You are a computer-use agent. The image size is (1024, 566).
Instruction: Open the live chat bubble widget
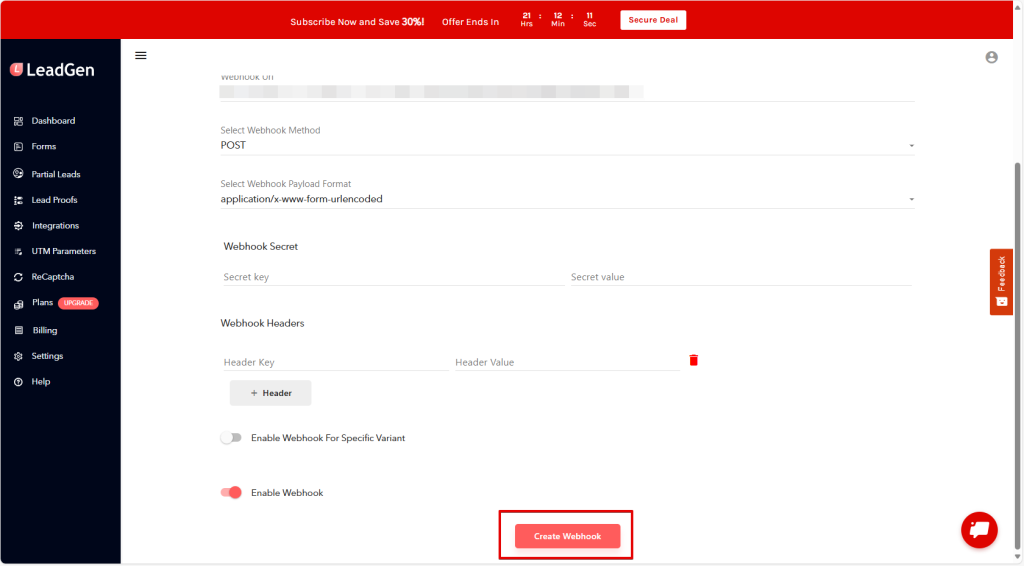(x=979, y=530)
